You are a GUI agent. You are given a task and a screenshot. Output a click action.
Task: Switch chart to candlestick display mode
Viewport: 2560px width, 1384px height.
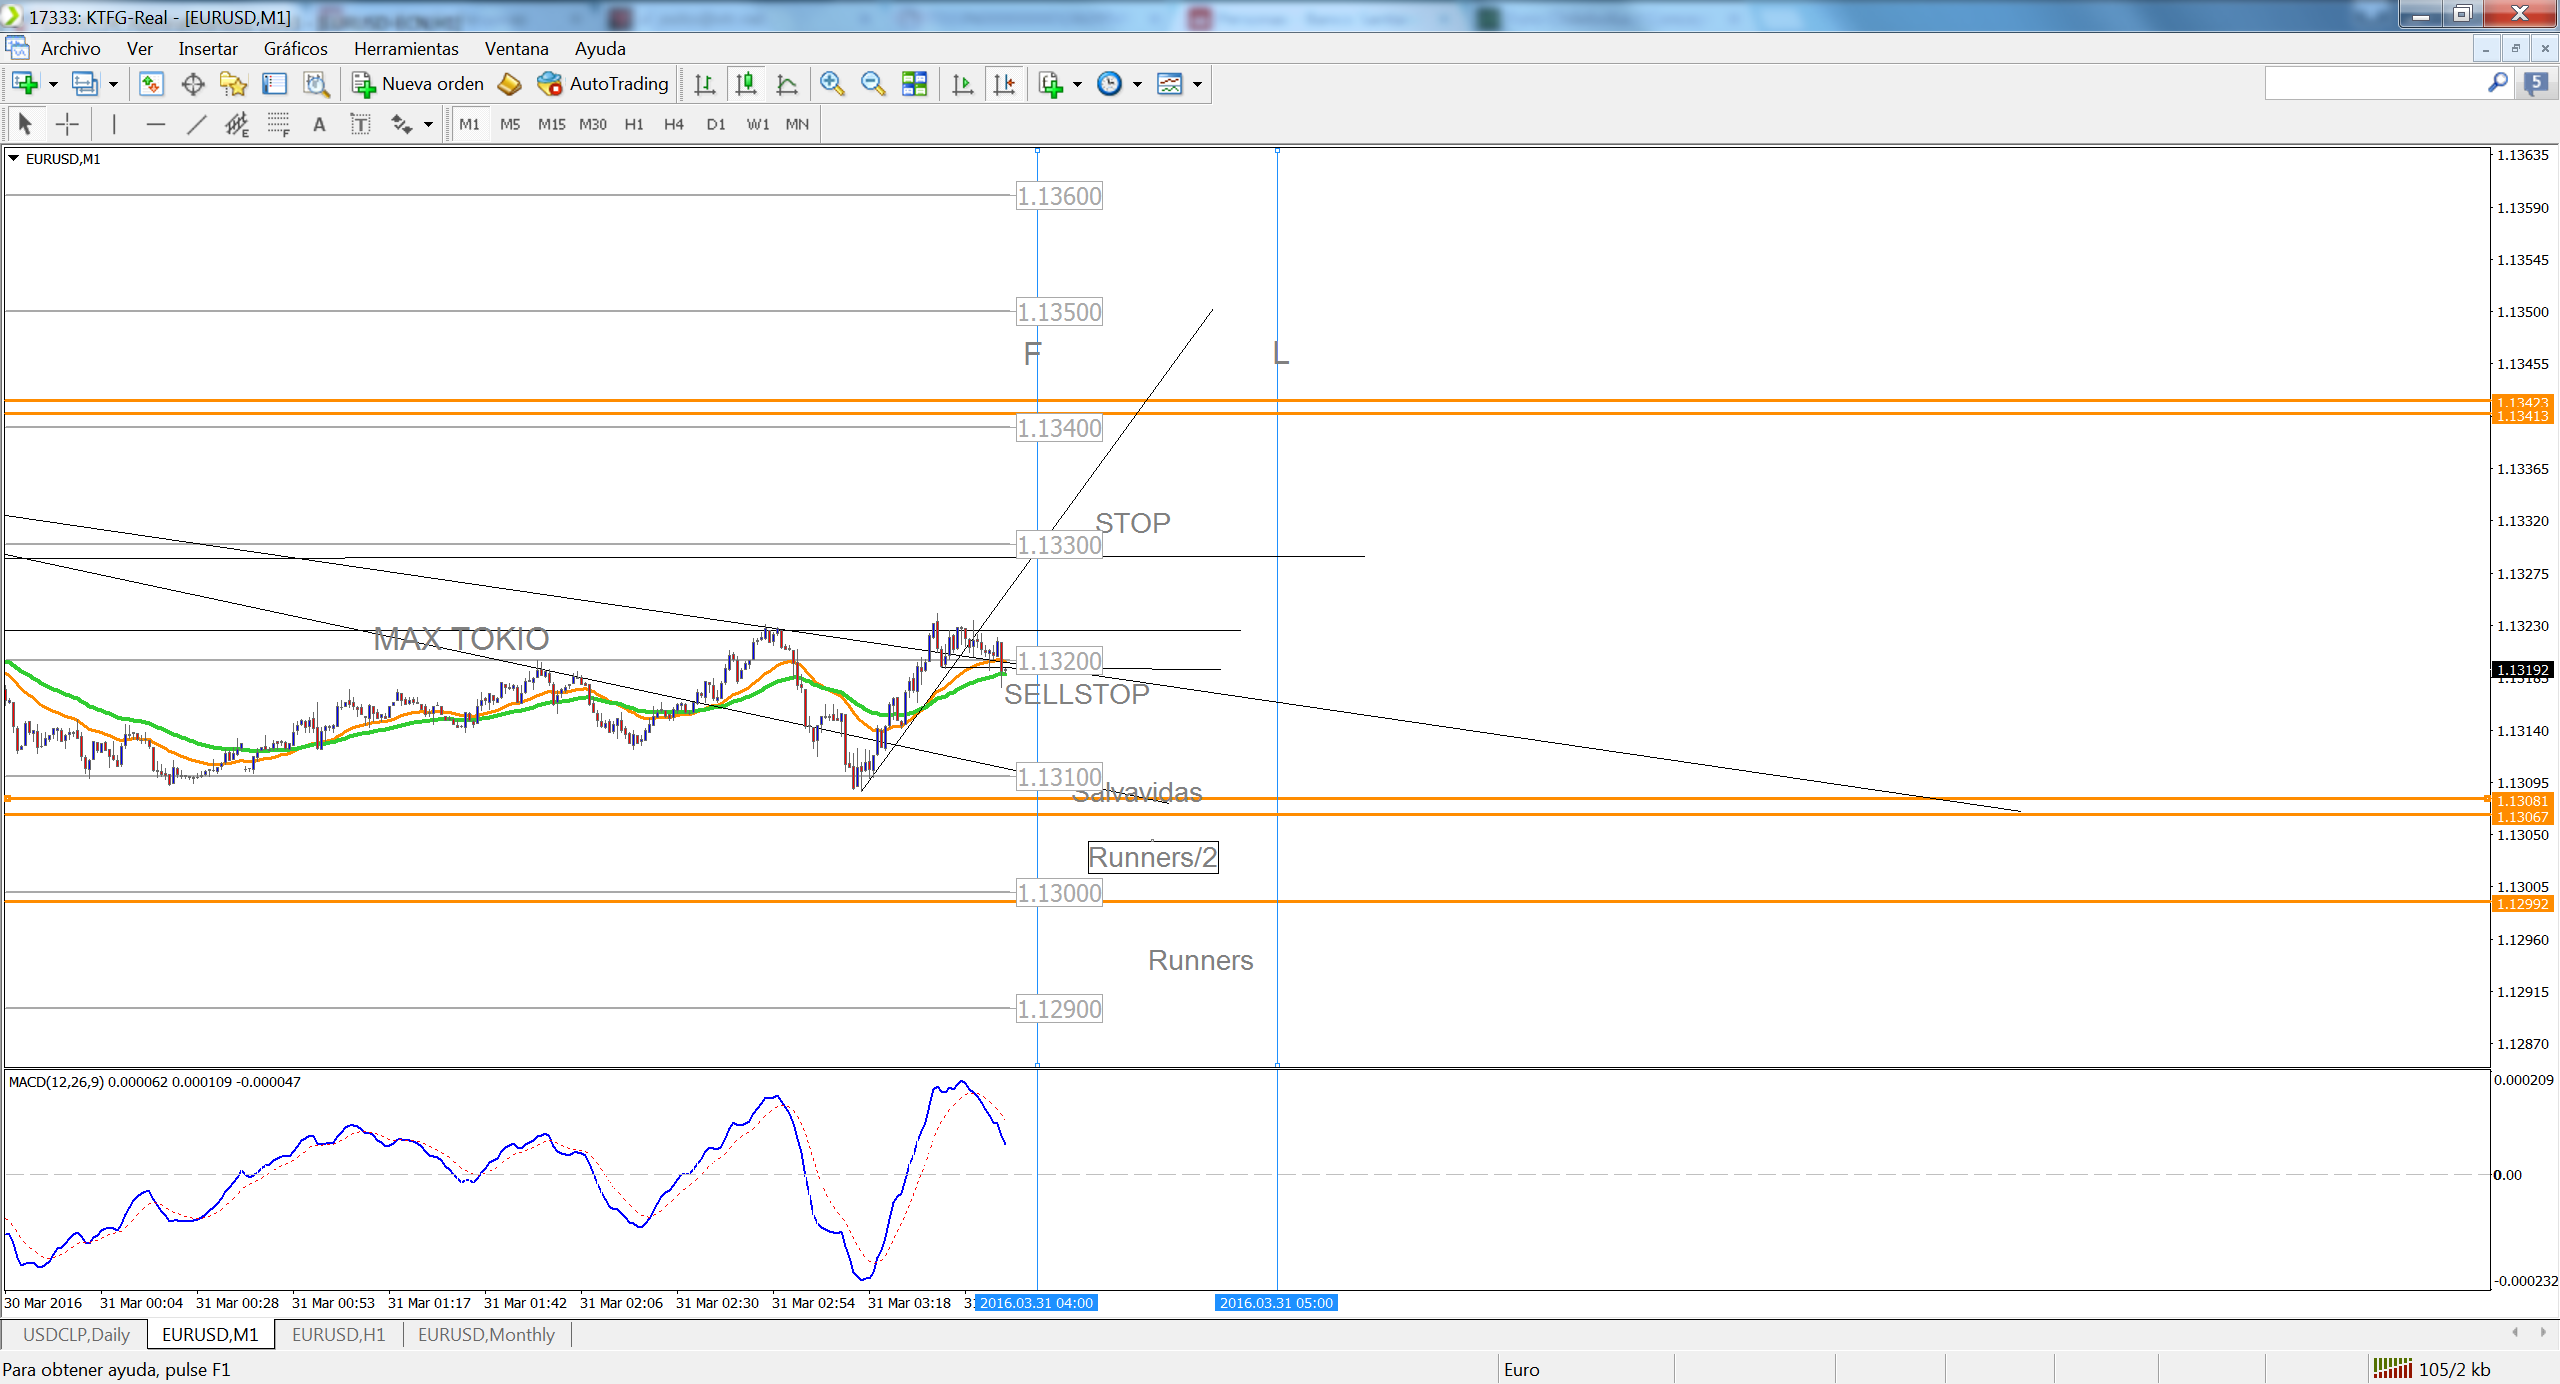pos(746,84)
